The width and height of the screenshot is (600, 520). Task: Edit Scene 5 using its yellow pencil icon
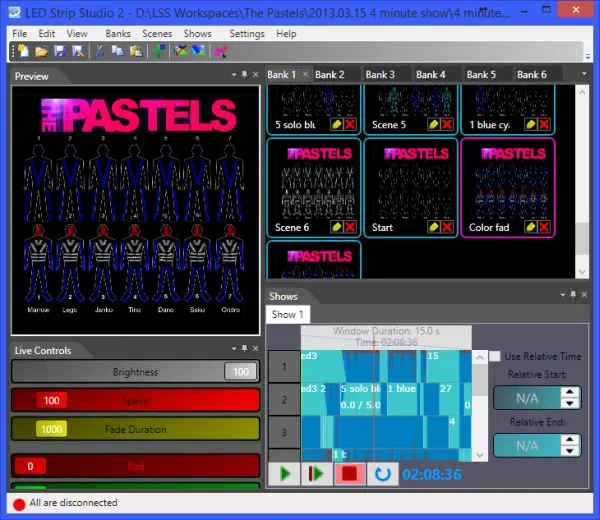[x=434, y=124]
